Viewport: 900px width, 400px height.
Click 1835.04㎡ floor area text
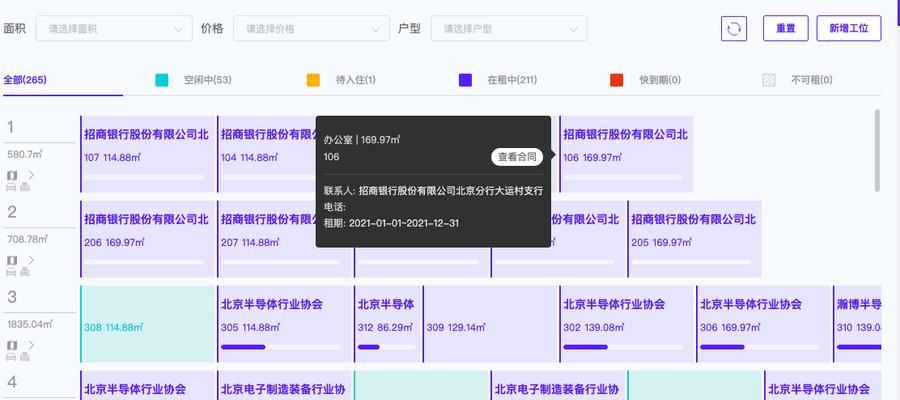(x=29, y=324)
